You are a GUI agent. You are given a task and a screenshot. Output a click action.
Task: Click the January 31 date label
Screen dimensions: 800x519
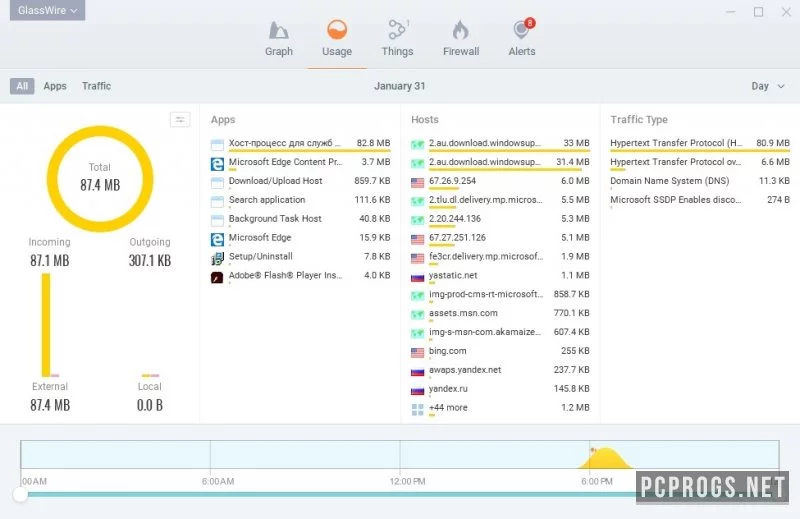pos(399,86)
